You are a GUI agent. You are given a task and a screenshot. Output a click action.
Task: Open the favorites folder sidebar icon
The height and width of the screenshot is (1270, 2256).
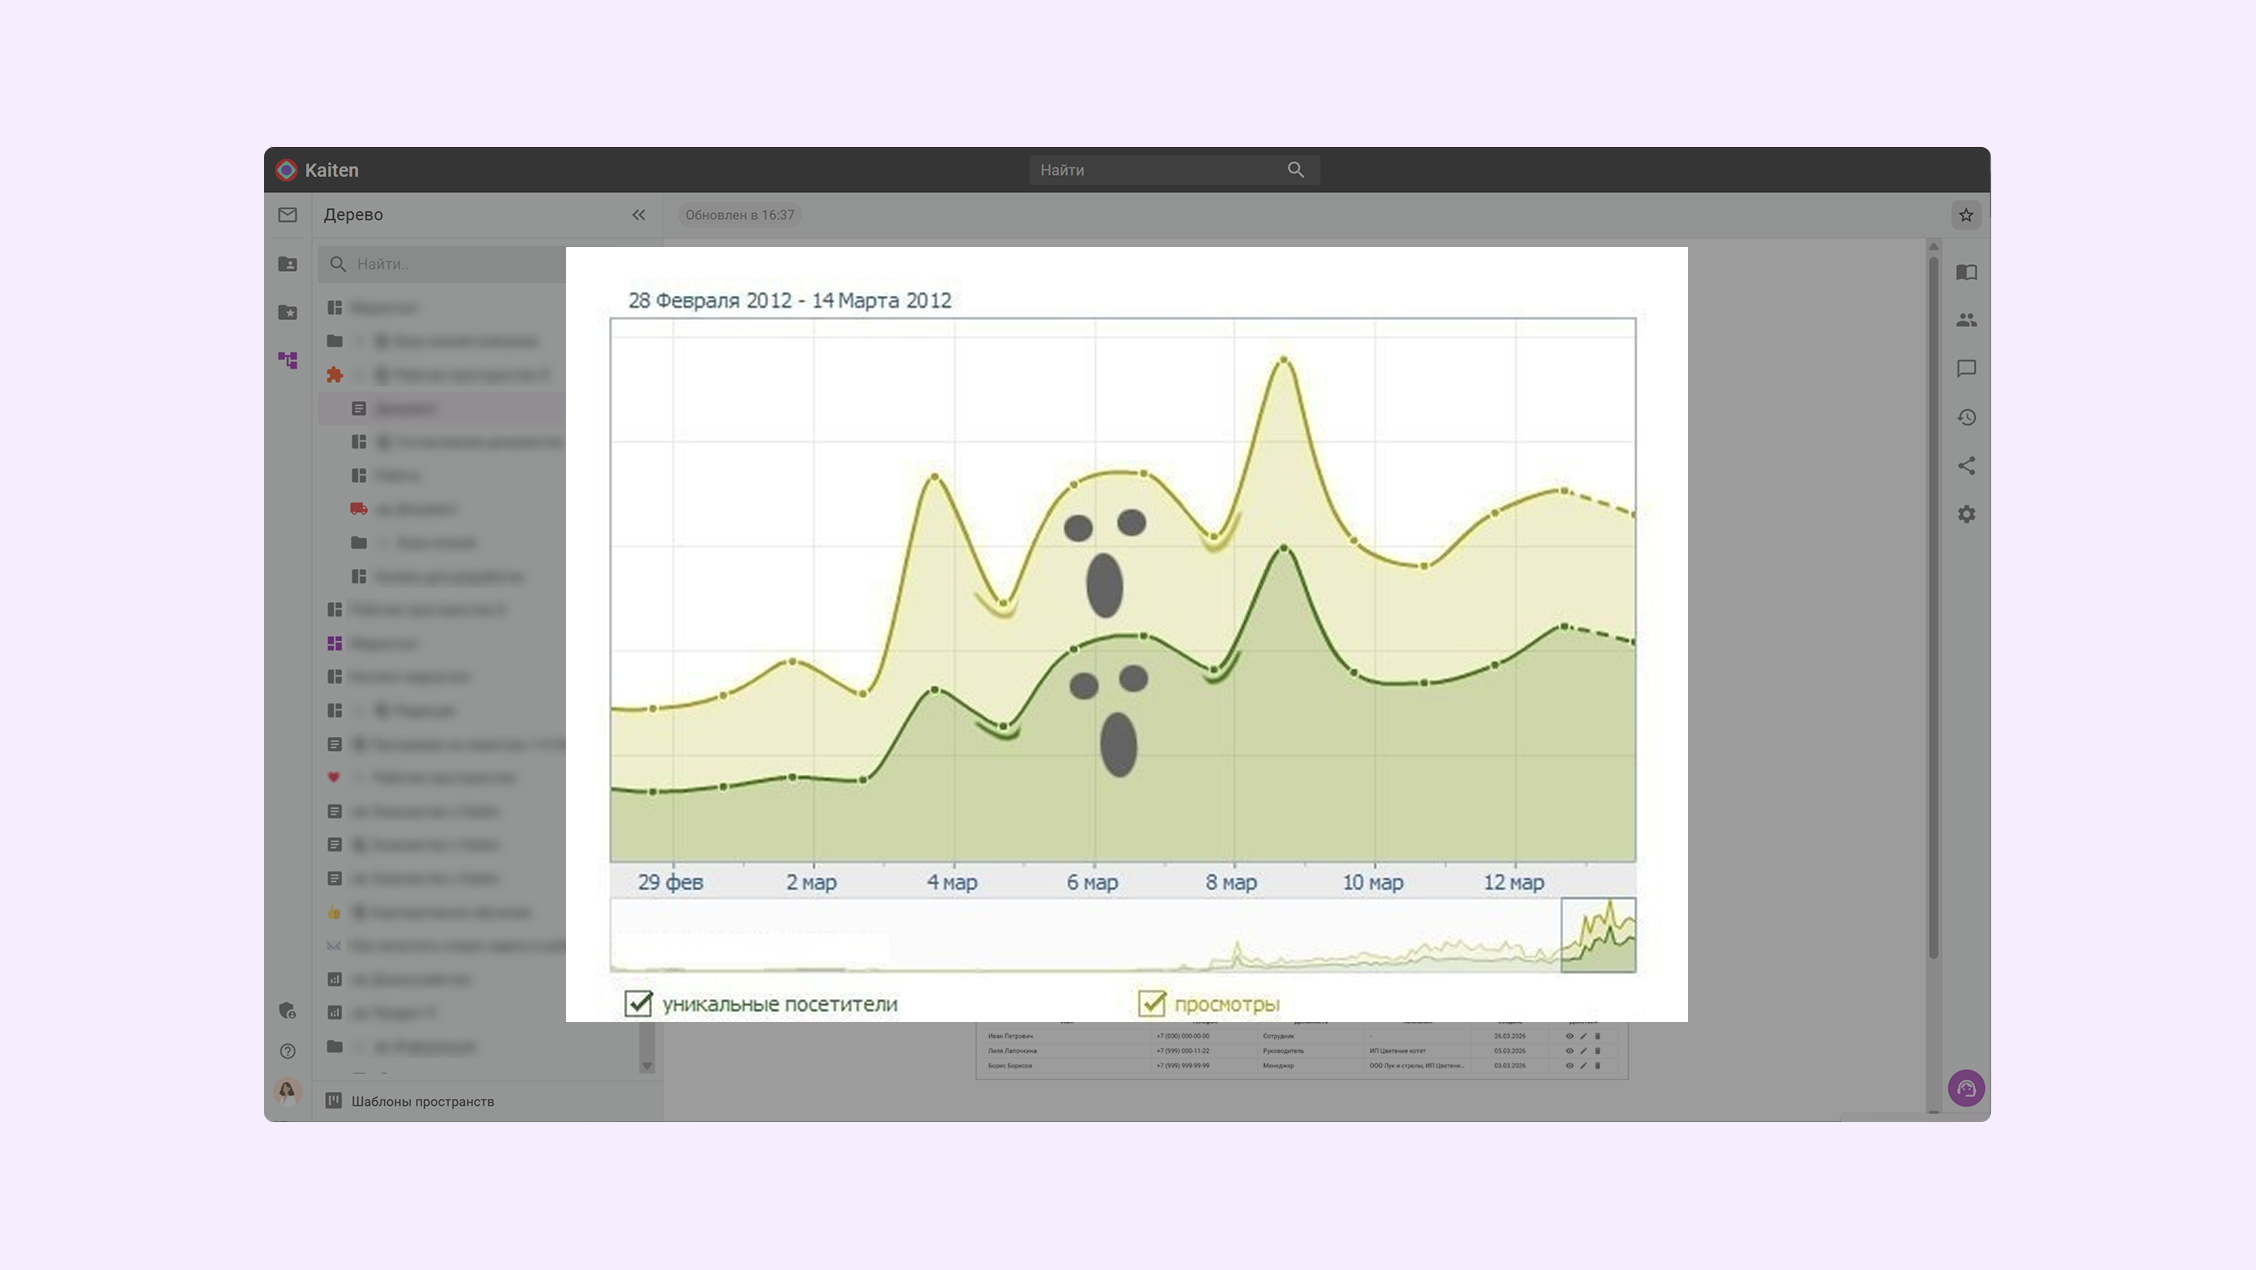pos(288,312)
